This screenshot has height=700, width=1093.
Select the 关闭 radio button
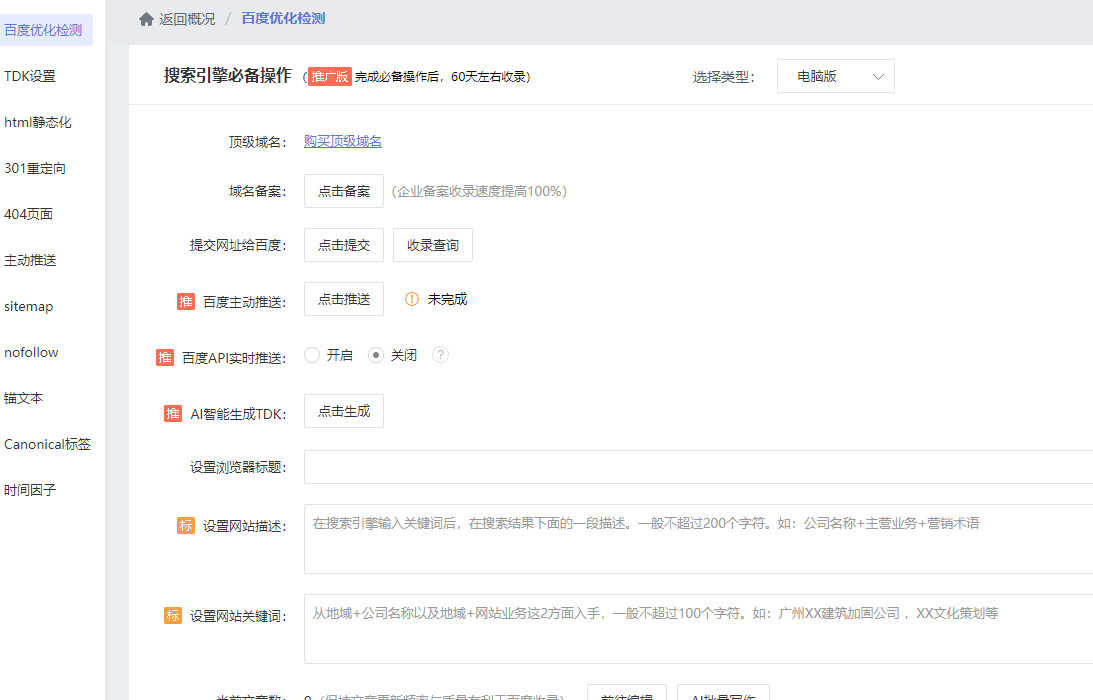(x=376, y=355)
